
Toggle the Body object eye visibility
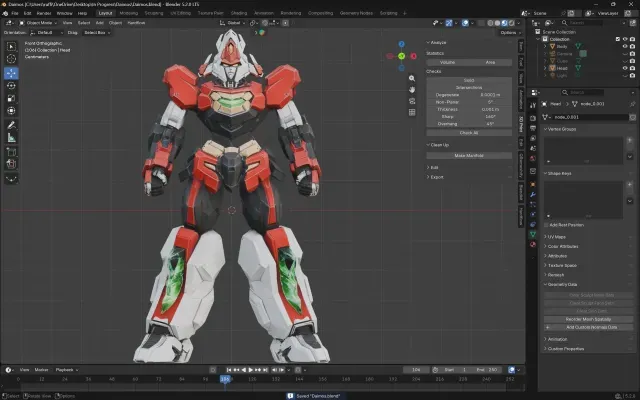[x=625, y=47]
